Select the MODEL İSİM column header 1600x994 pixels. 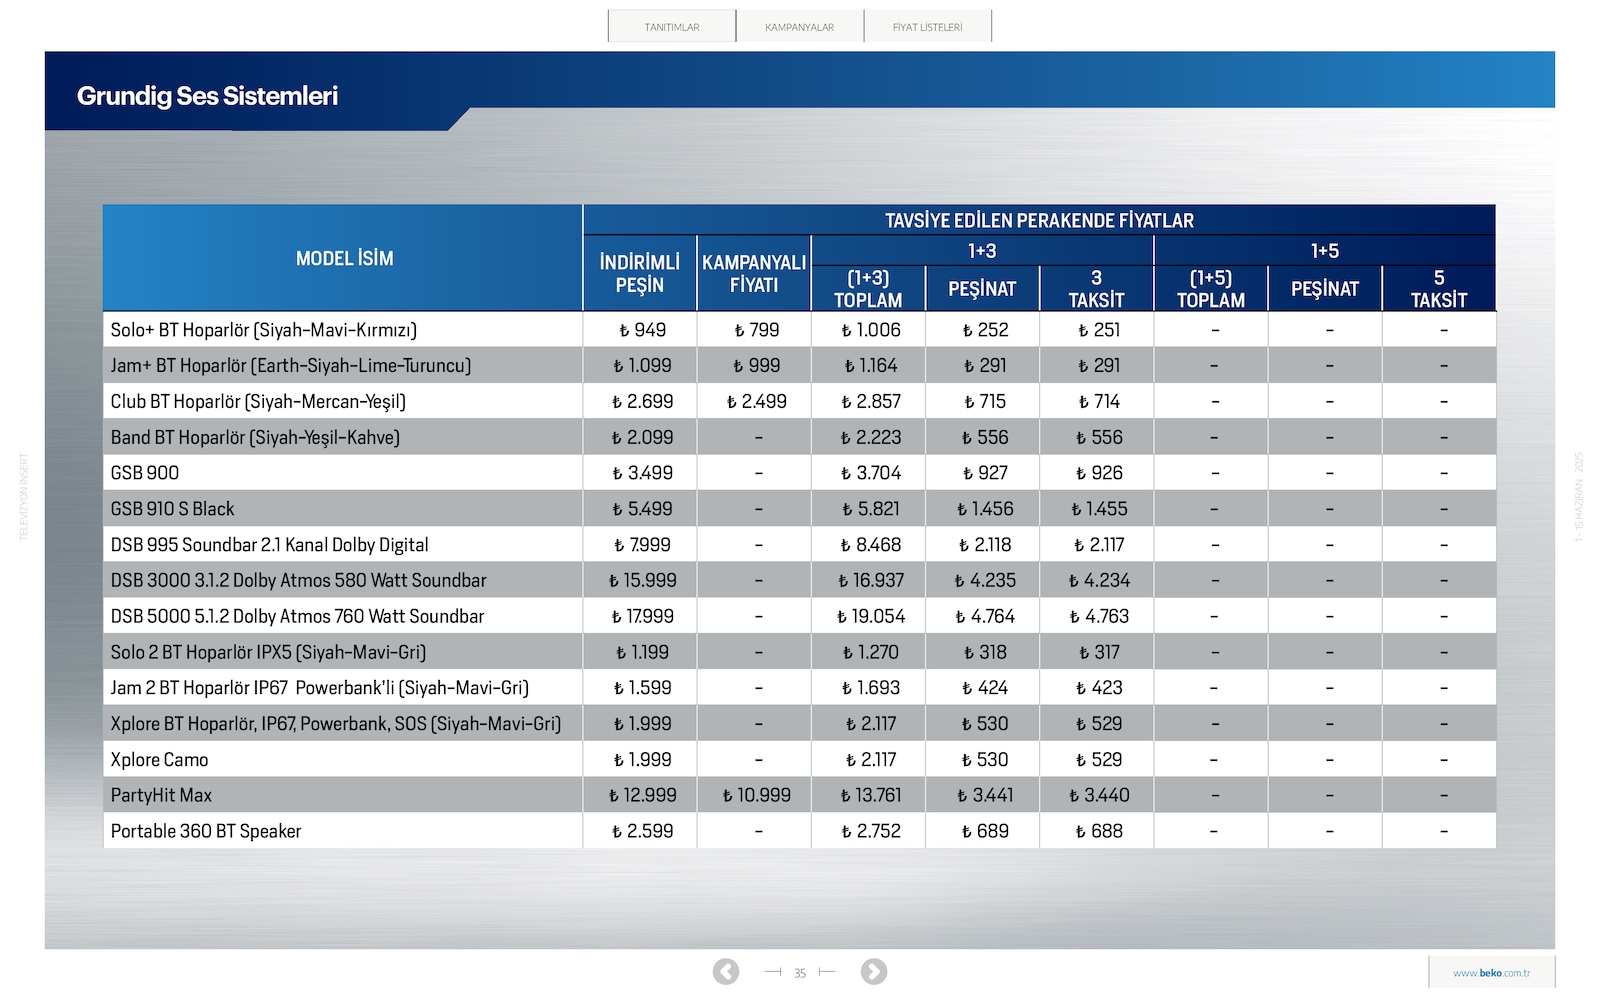tap(343, 258)
